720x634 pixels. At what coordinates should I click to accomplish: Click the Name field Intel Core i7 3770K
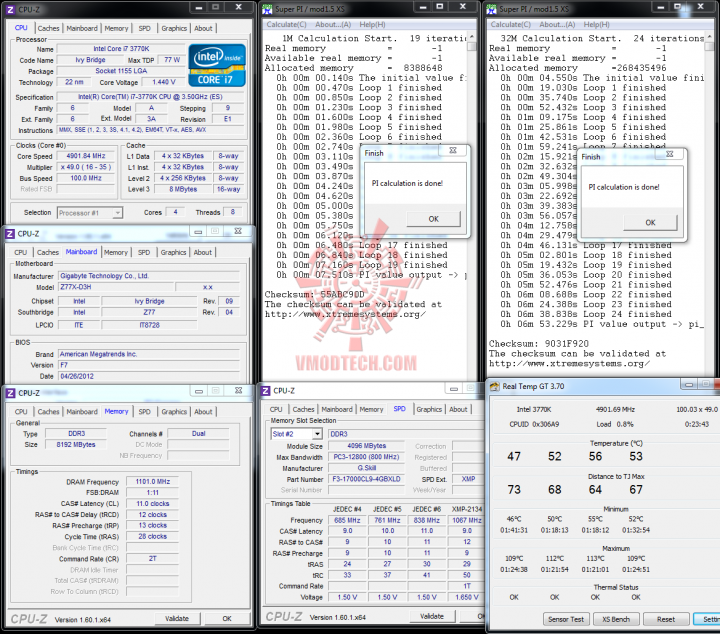[121, 49]
